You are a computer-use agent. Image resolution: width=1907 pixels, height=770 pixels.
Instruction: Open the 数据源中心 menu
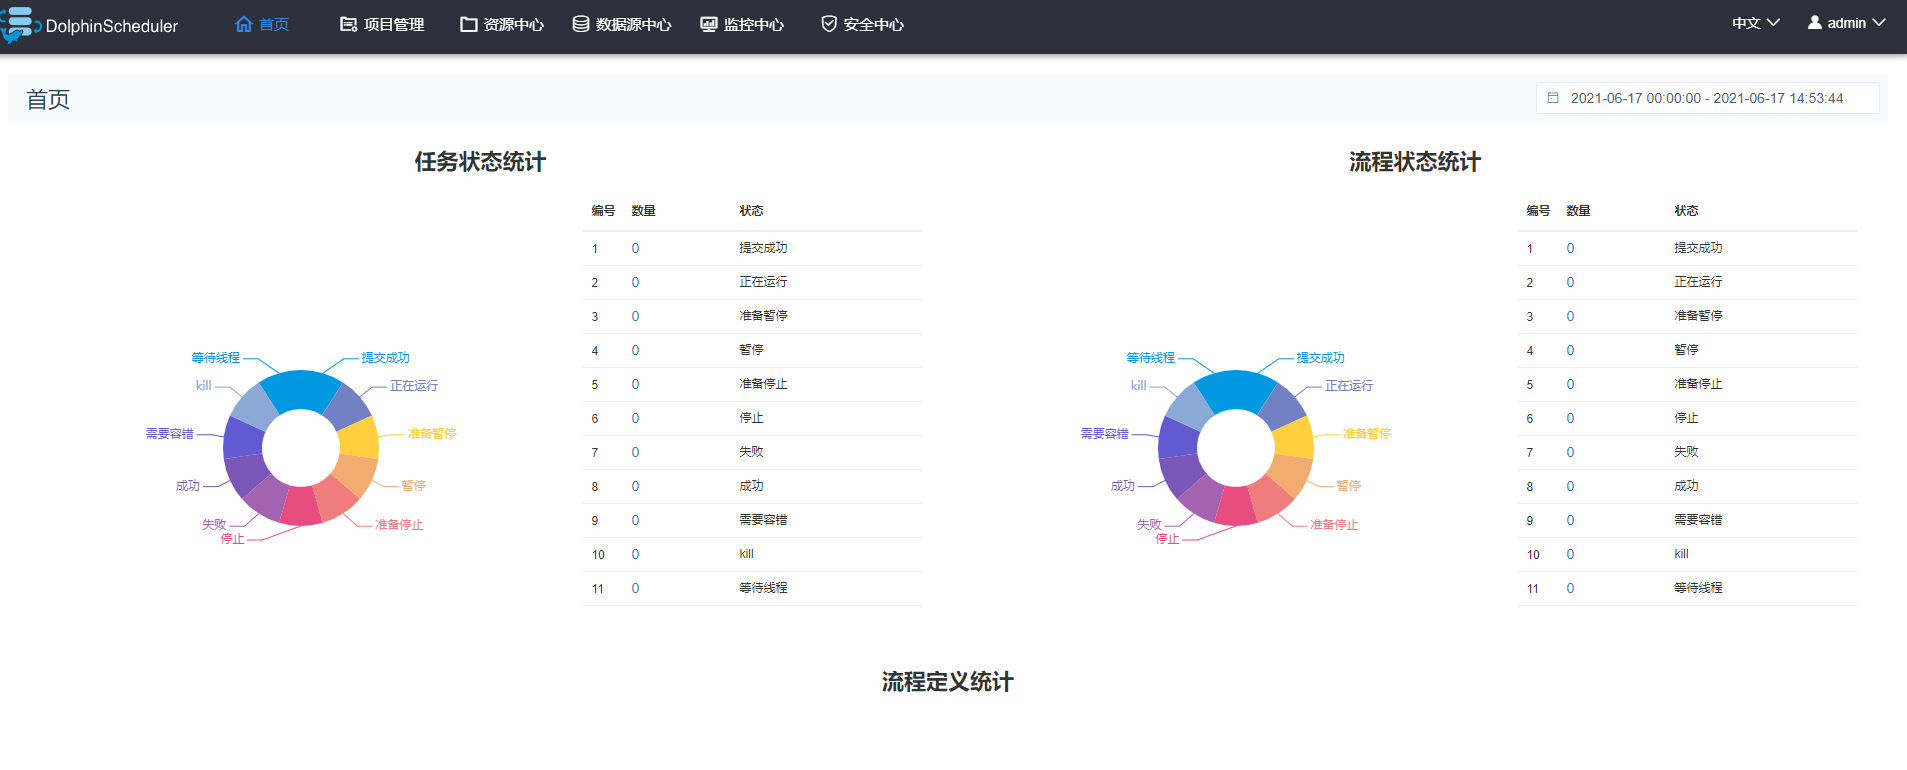click(622, 24)
